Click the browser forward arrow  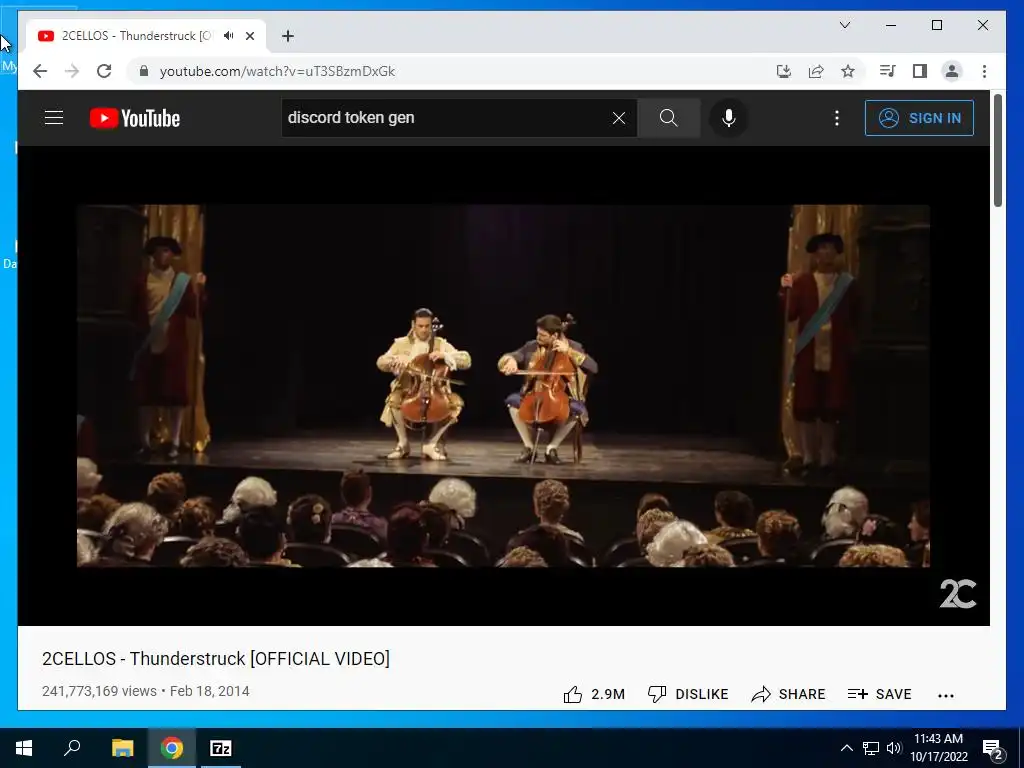(72, 71)
